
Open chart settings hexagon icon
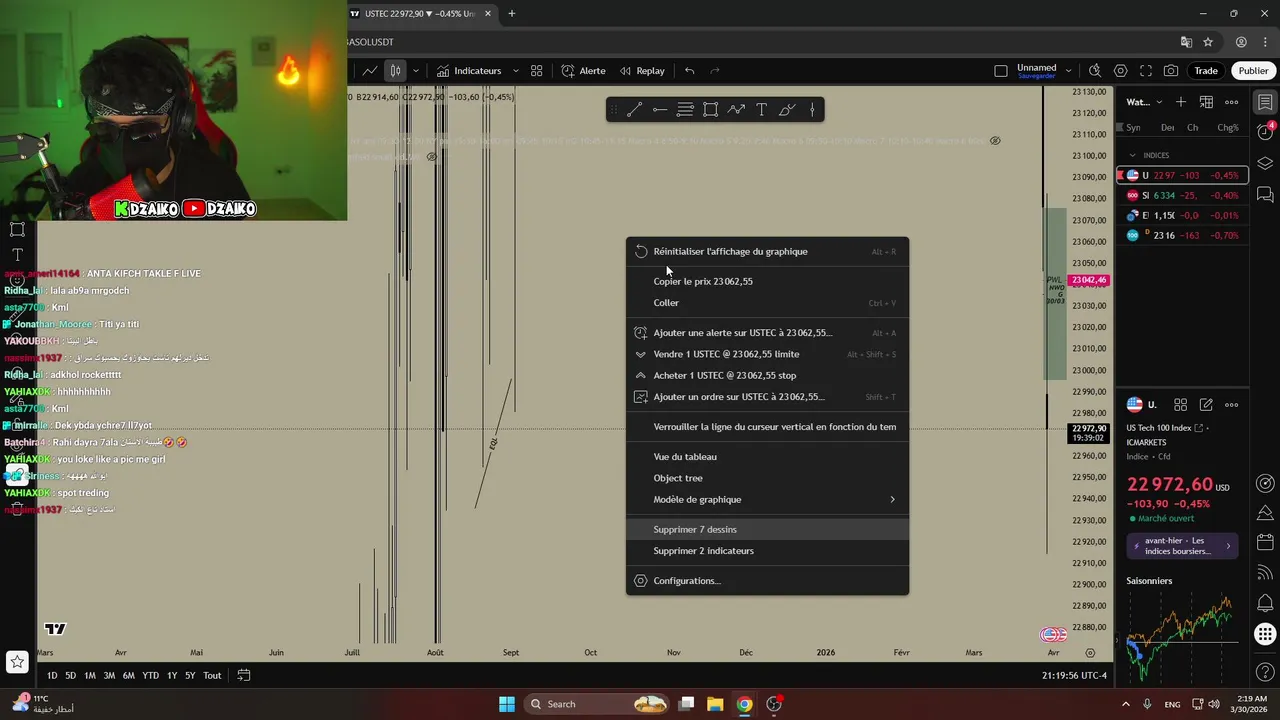1120,71
